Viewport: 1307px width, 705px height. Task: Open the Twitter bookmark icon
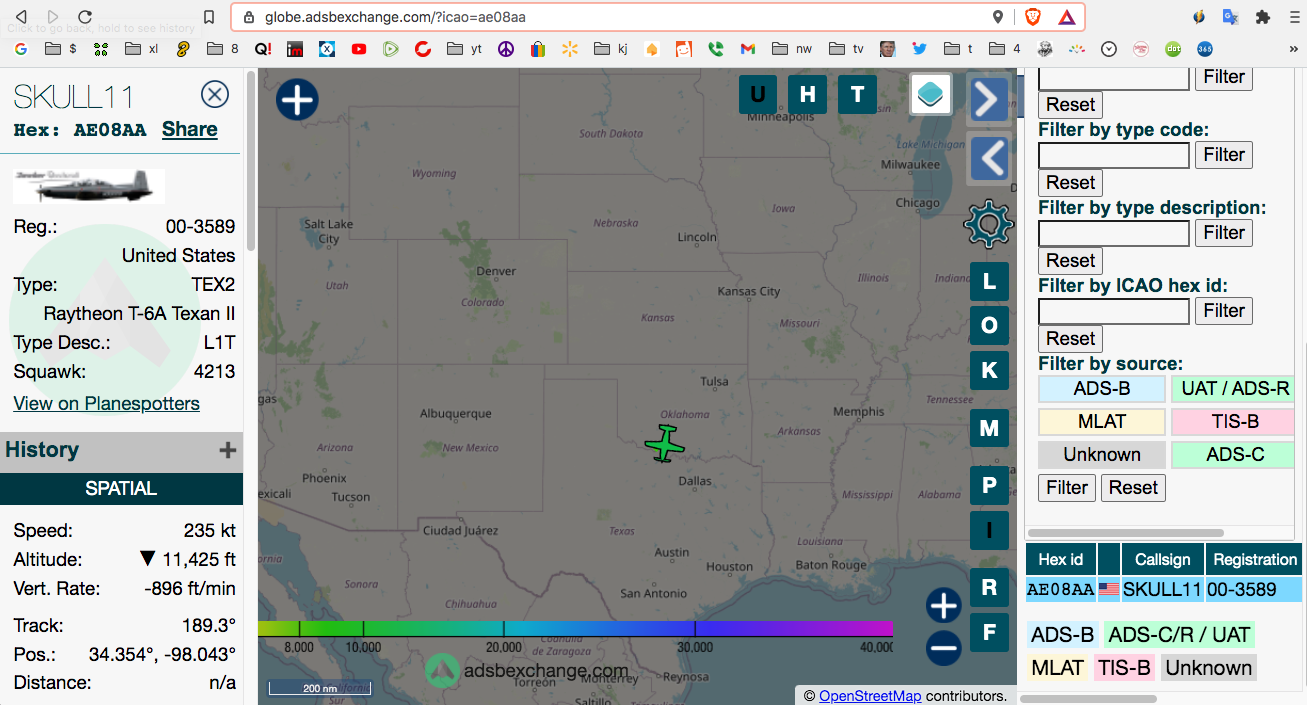coord(919,48)
